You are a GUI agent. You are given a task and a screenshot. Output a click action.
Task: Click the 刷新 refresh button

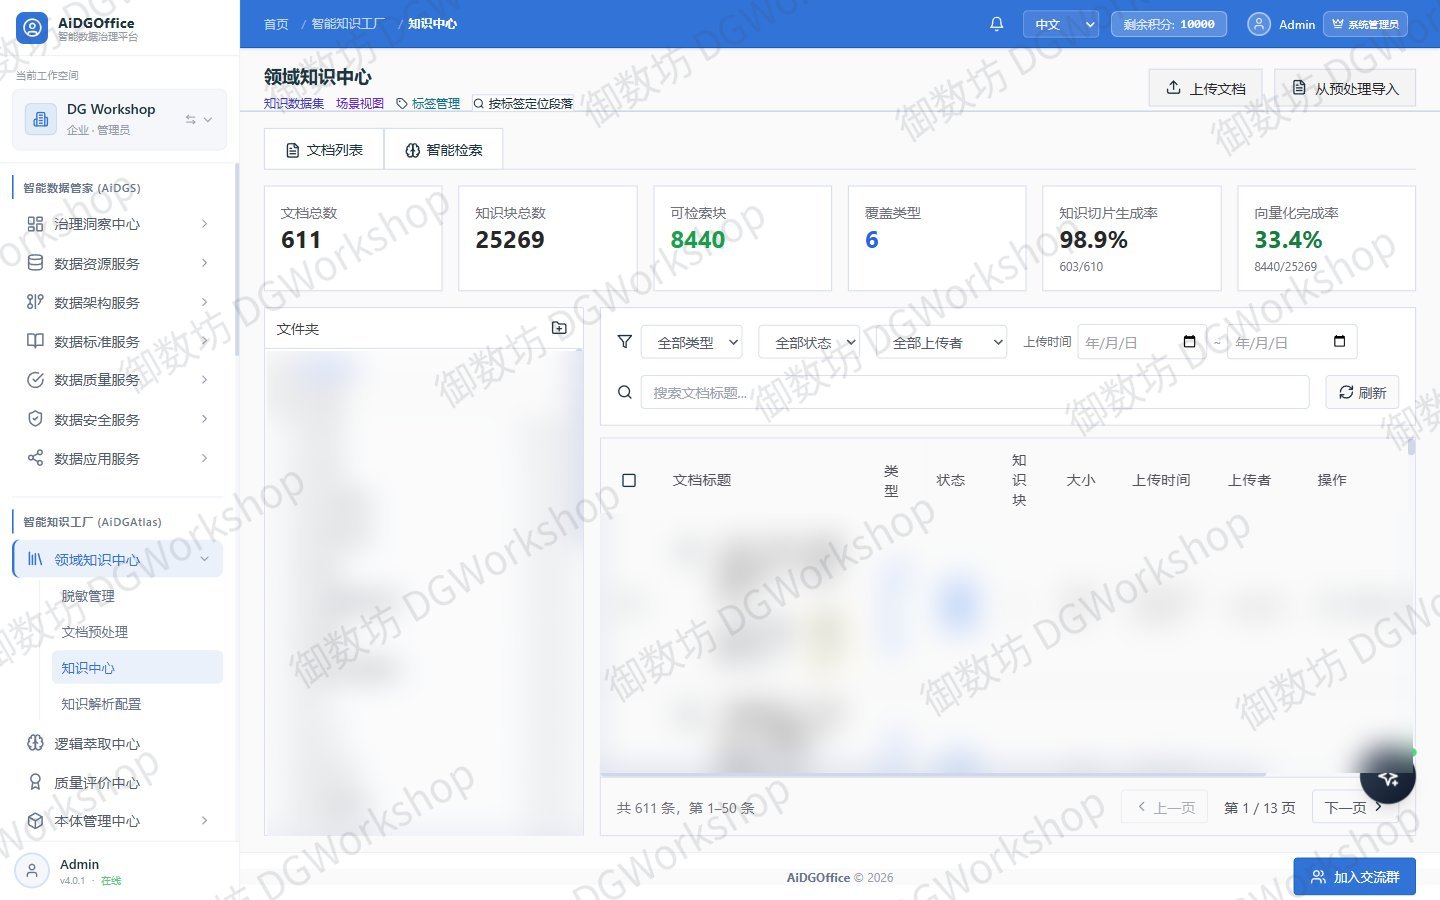tap(1362, 392)
